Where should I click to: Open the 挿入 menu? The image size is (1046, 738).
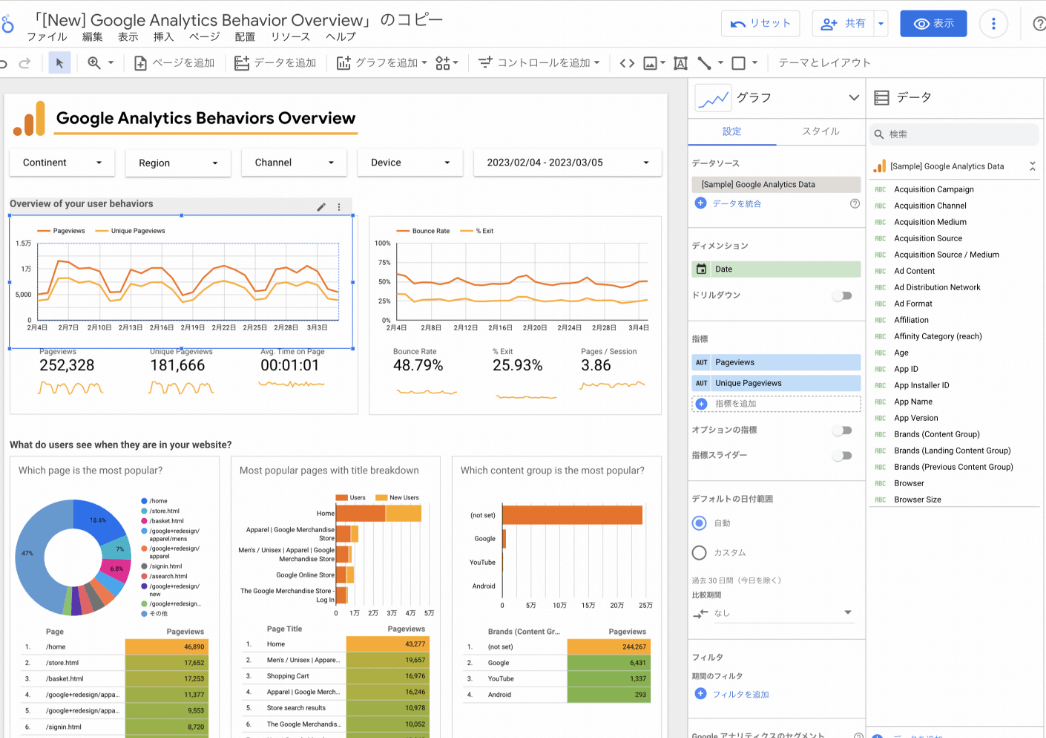pyautogui.click(x=163, y=37)
